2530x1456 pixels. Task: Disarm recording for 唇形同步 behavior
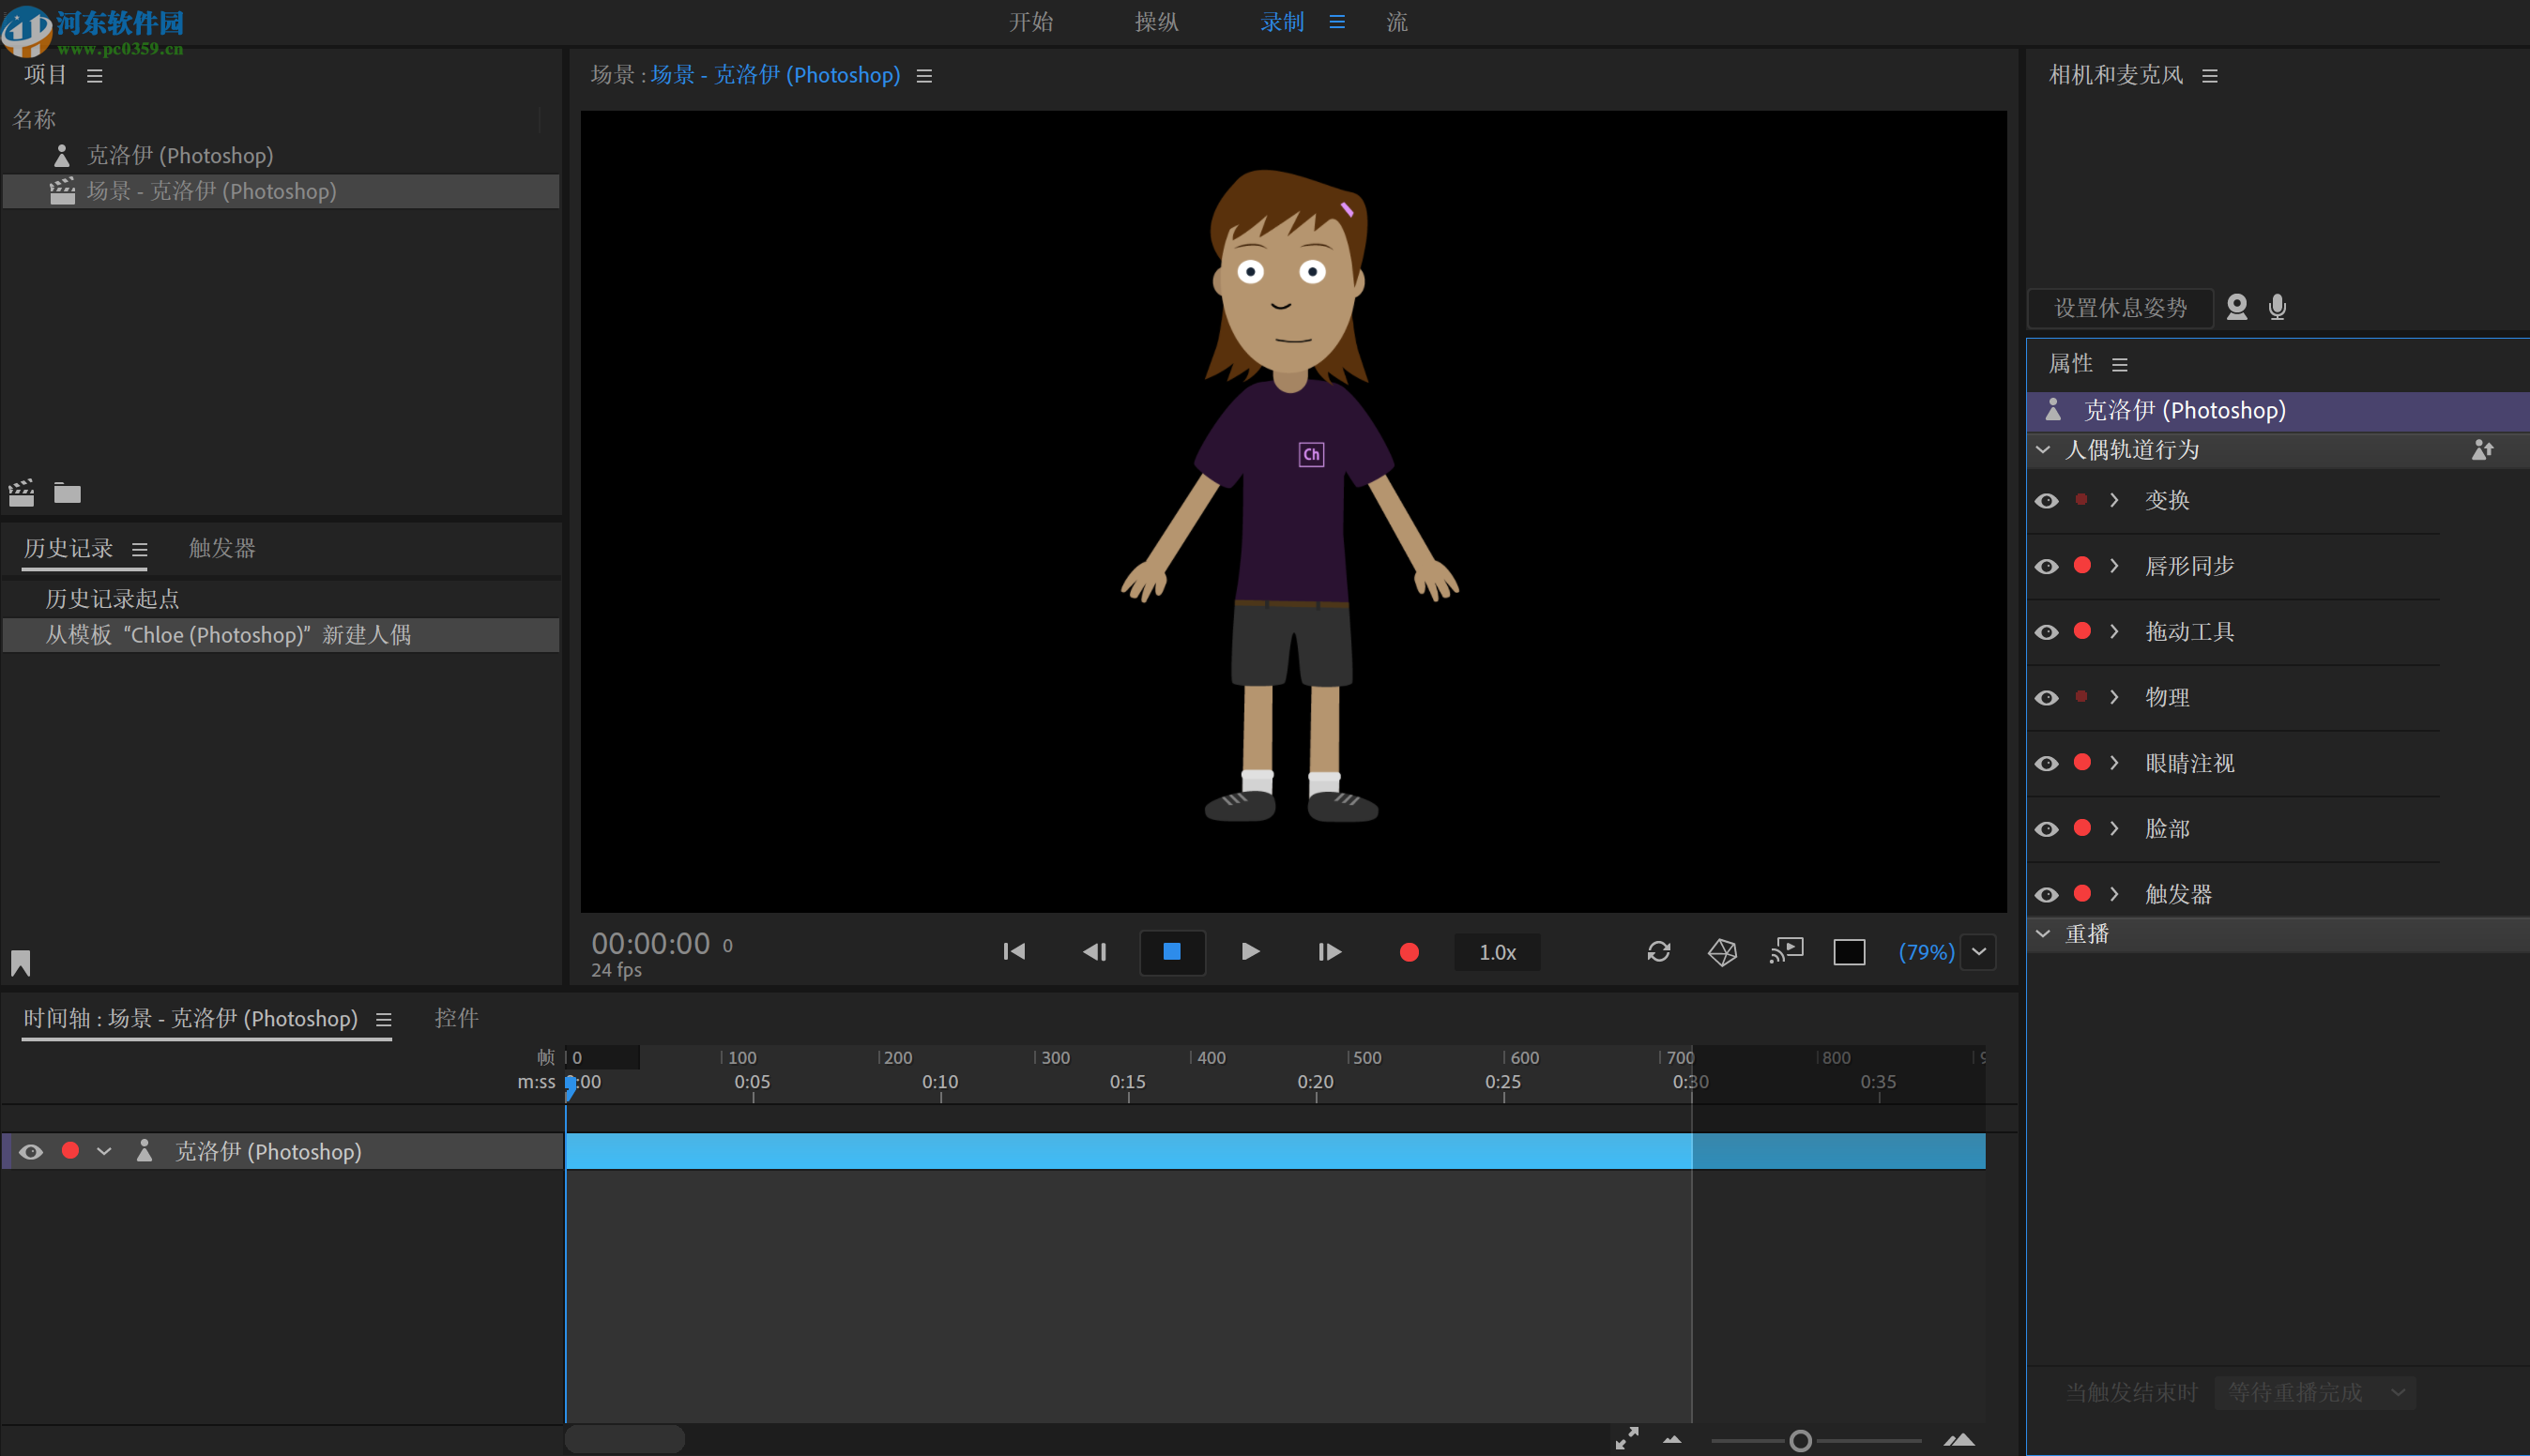2082,565
